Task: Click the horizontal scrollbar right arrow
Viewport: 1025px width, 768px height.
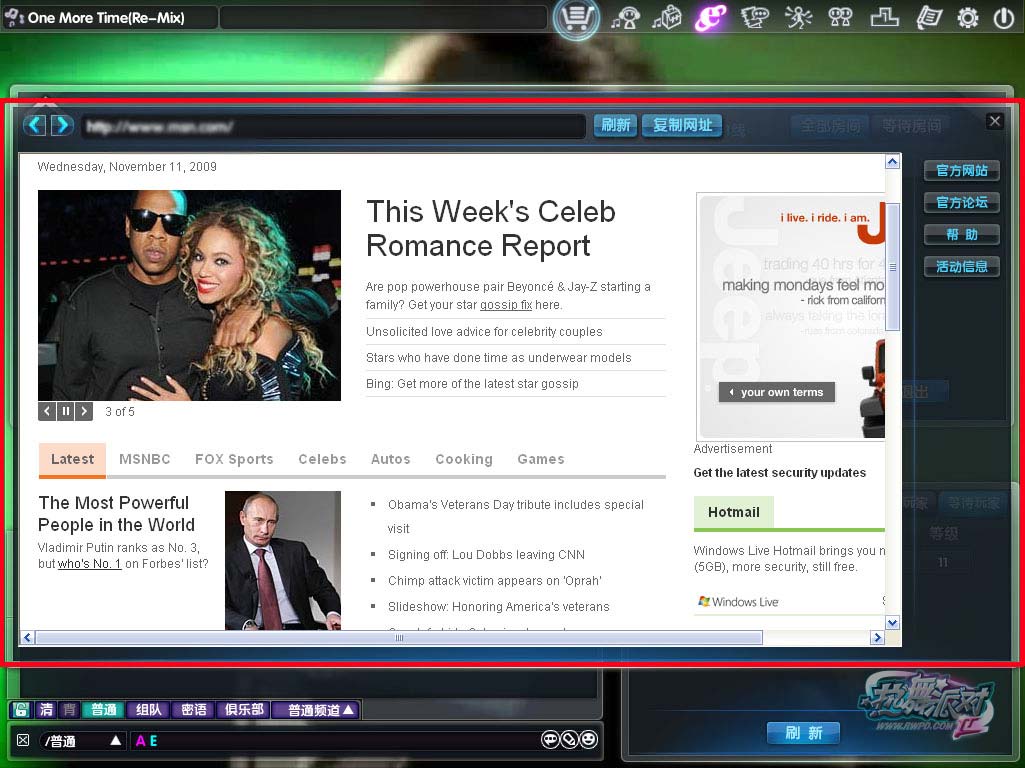Action: (x=877, y=637)
